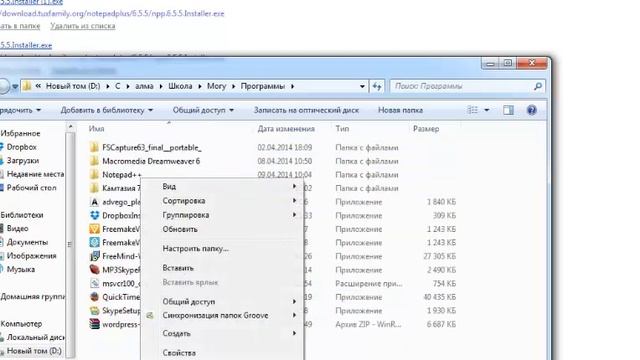
Task: Open the Добавить в библиотеку dropdown
Action: click(107, 110)
